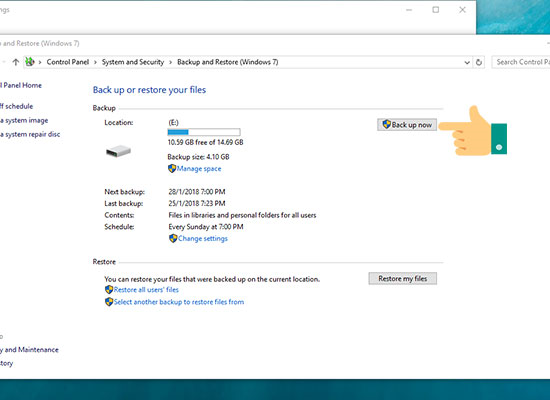Click the text 10.59 GB free of 14.69 GB
The width and height of the screenshot is (550, 400).
pyautogui.click(x=205, y=142)
